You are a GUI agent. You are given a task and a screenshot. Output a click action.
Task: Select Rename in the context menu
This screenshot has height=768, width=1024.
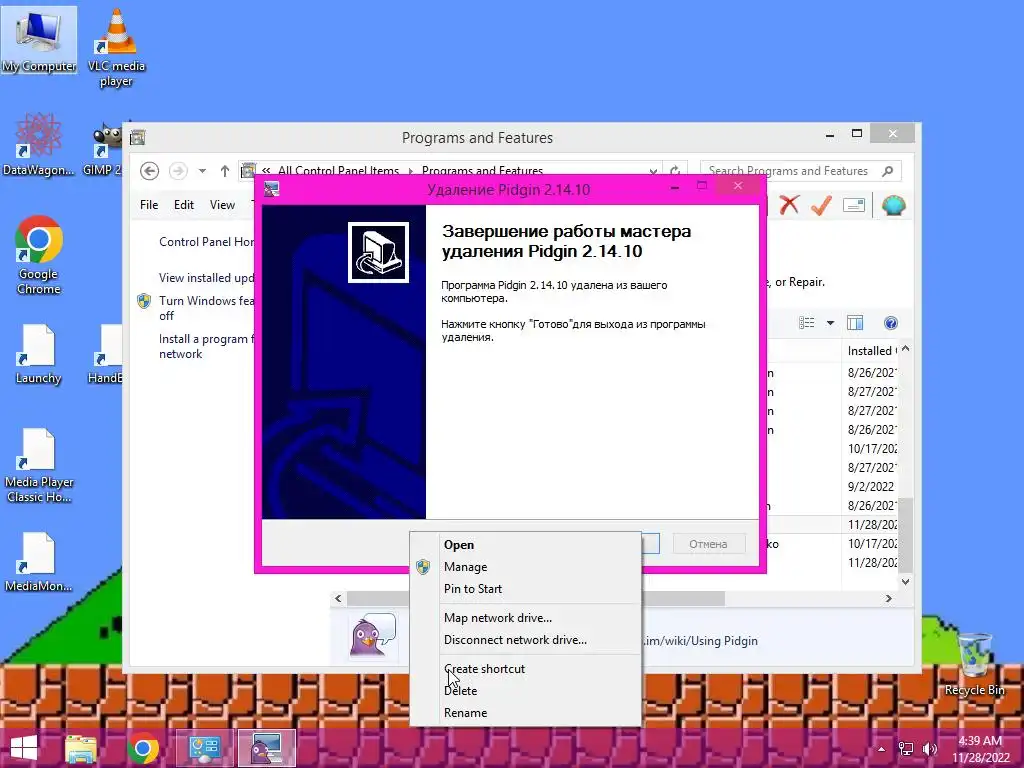465,712
